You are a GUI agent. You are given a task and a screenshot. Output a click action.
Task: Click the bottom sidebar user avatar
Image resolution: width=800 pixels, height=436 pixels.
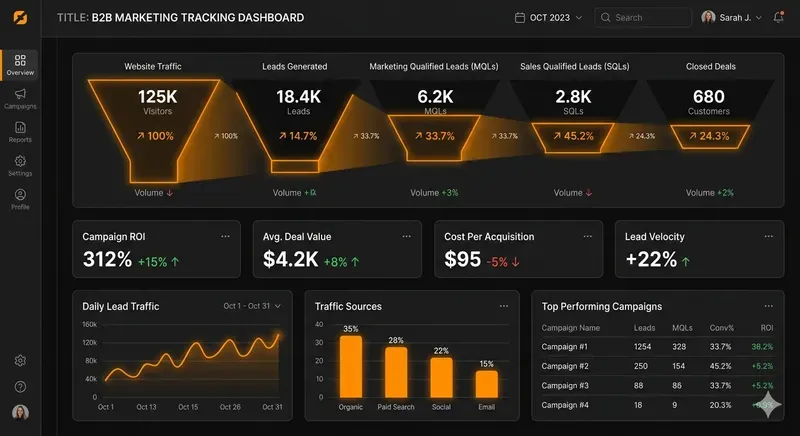(x=20, y=412)
